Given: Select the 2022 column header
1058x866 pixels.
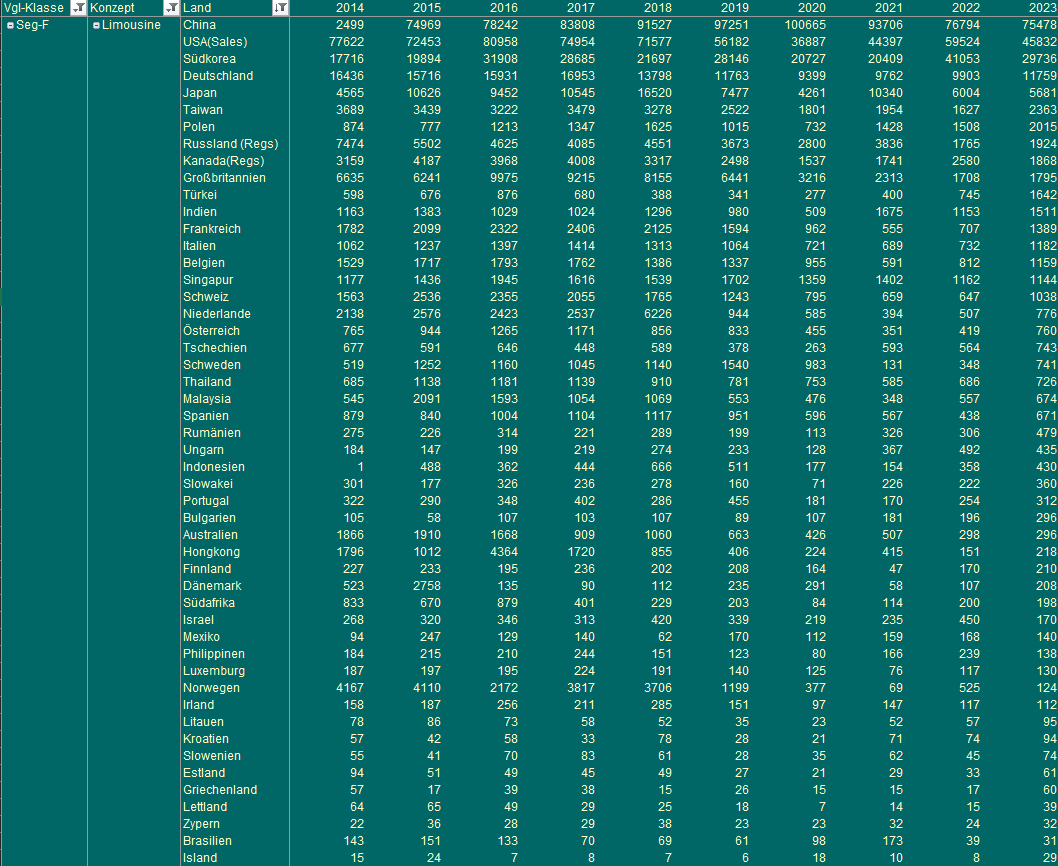Looking at the screenshot, I should point(965,8).
